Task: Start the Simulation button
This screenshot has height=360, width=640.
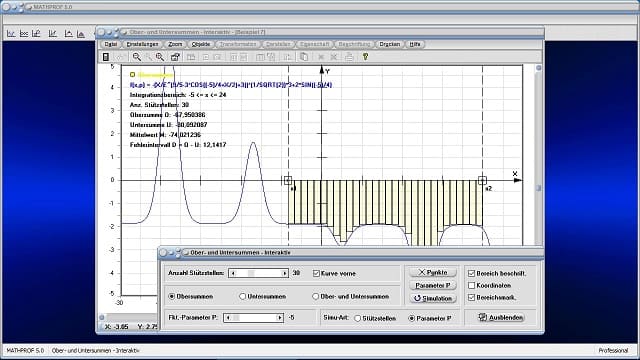Action: (433, 298)
